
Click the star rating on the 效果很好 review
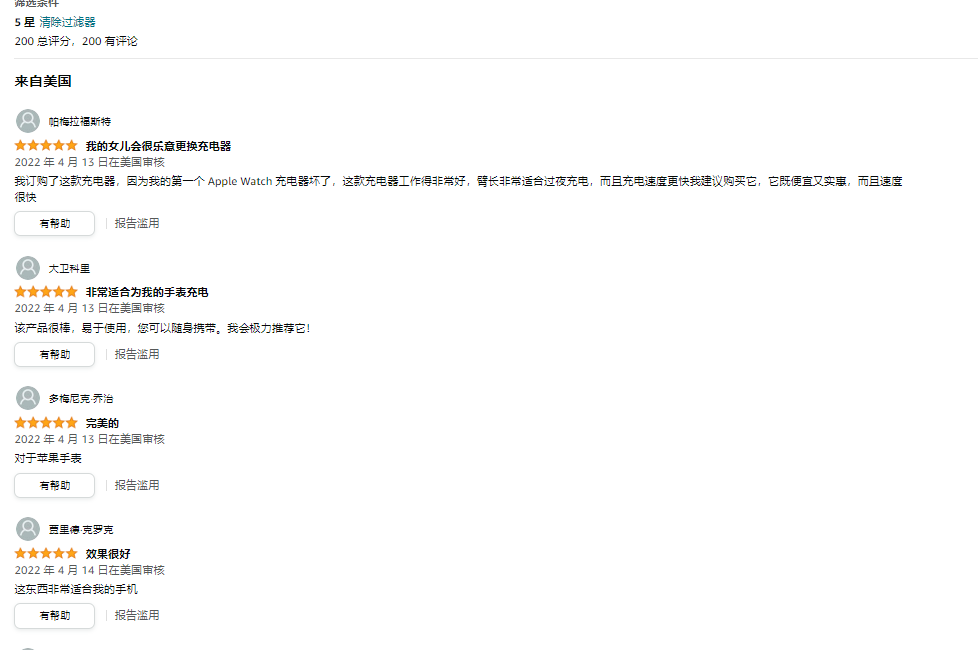click(x=46, y=553)
